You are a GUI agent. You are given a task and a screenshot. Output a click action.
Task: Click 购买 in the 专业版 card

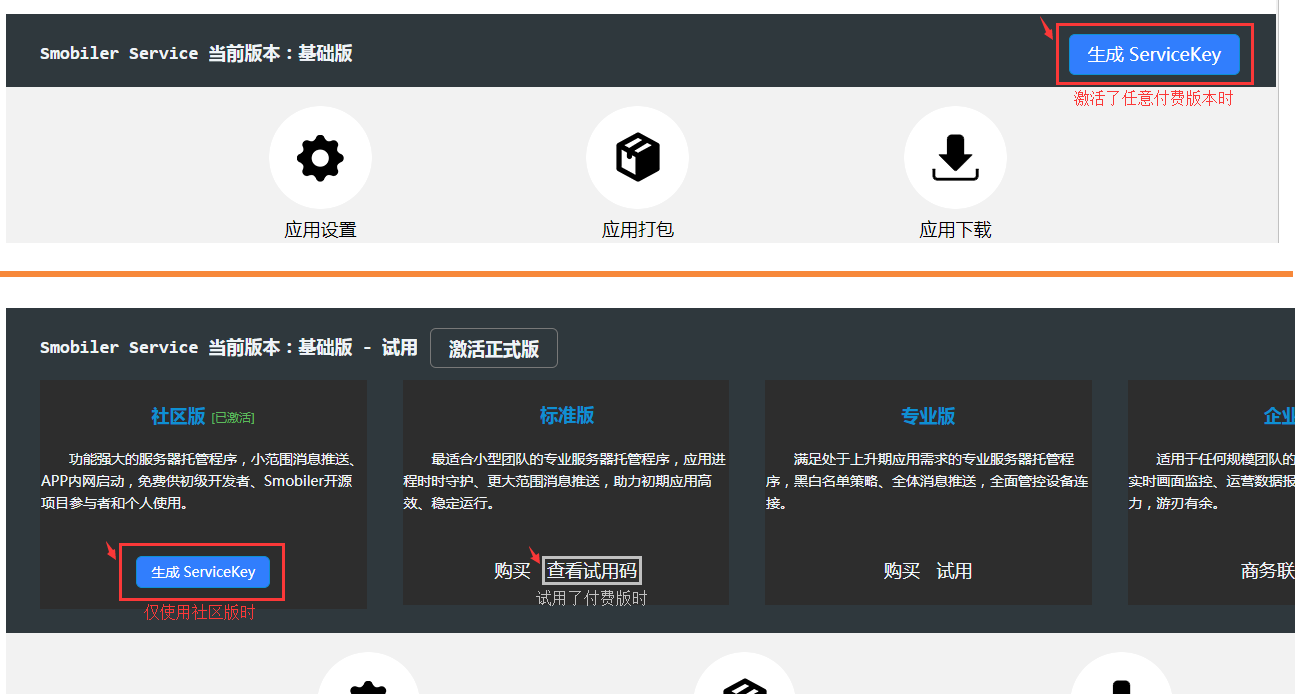902,571
